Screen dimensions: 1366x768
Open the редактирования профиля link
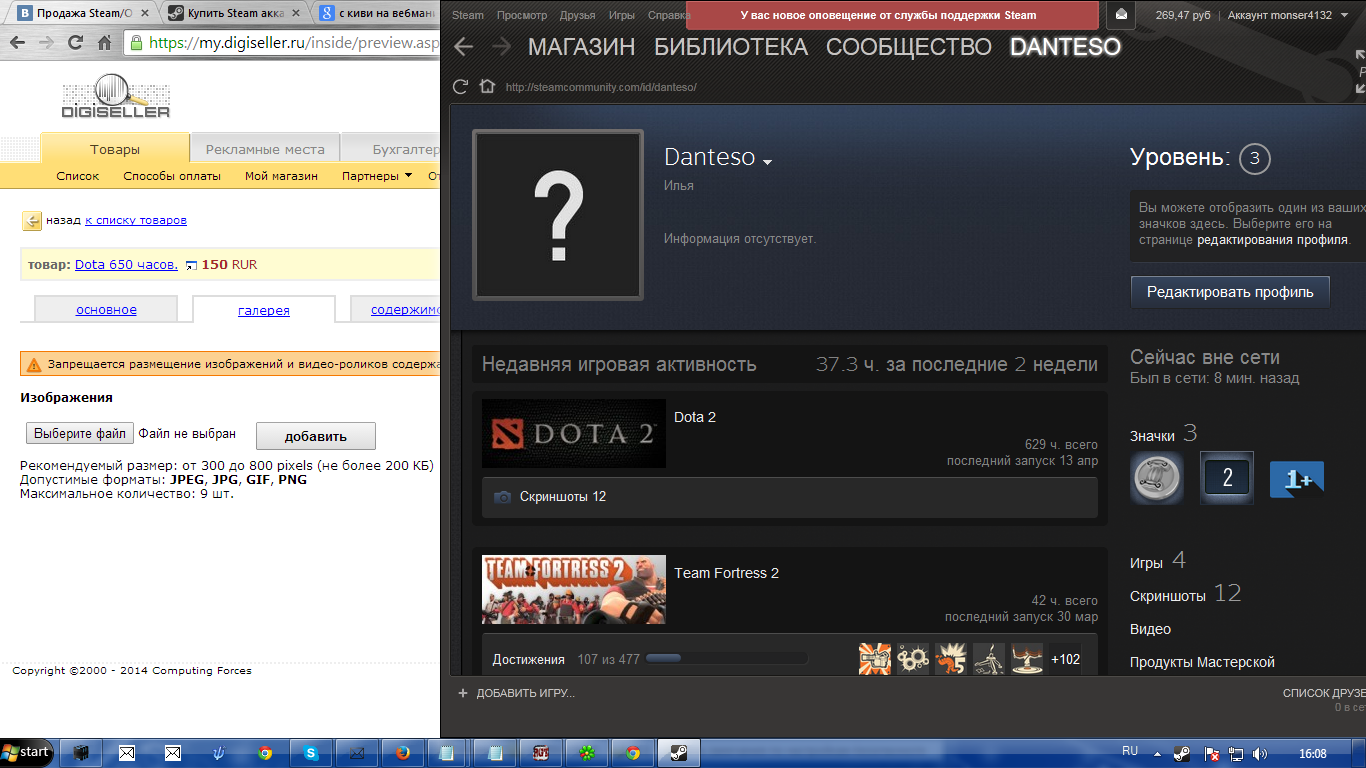tap(1273, 240)
